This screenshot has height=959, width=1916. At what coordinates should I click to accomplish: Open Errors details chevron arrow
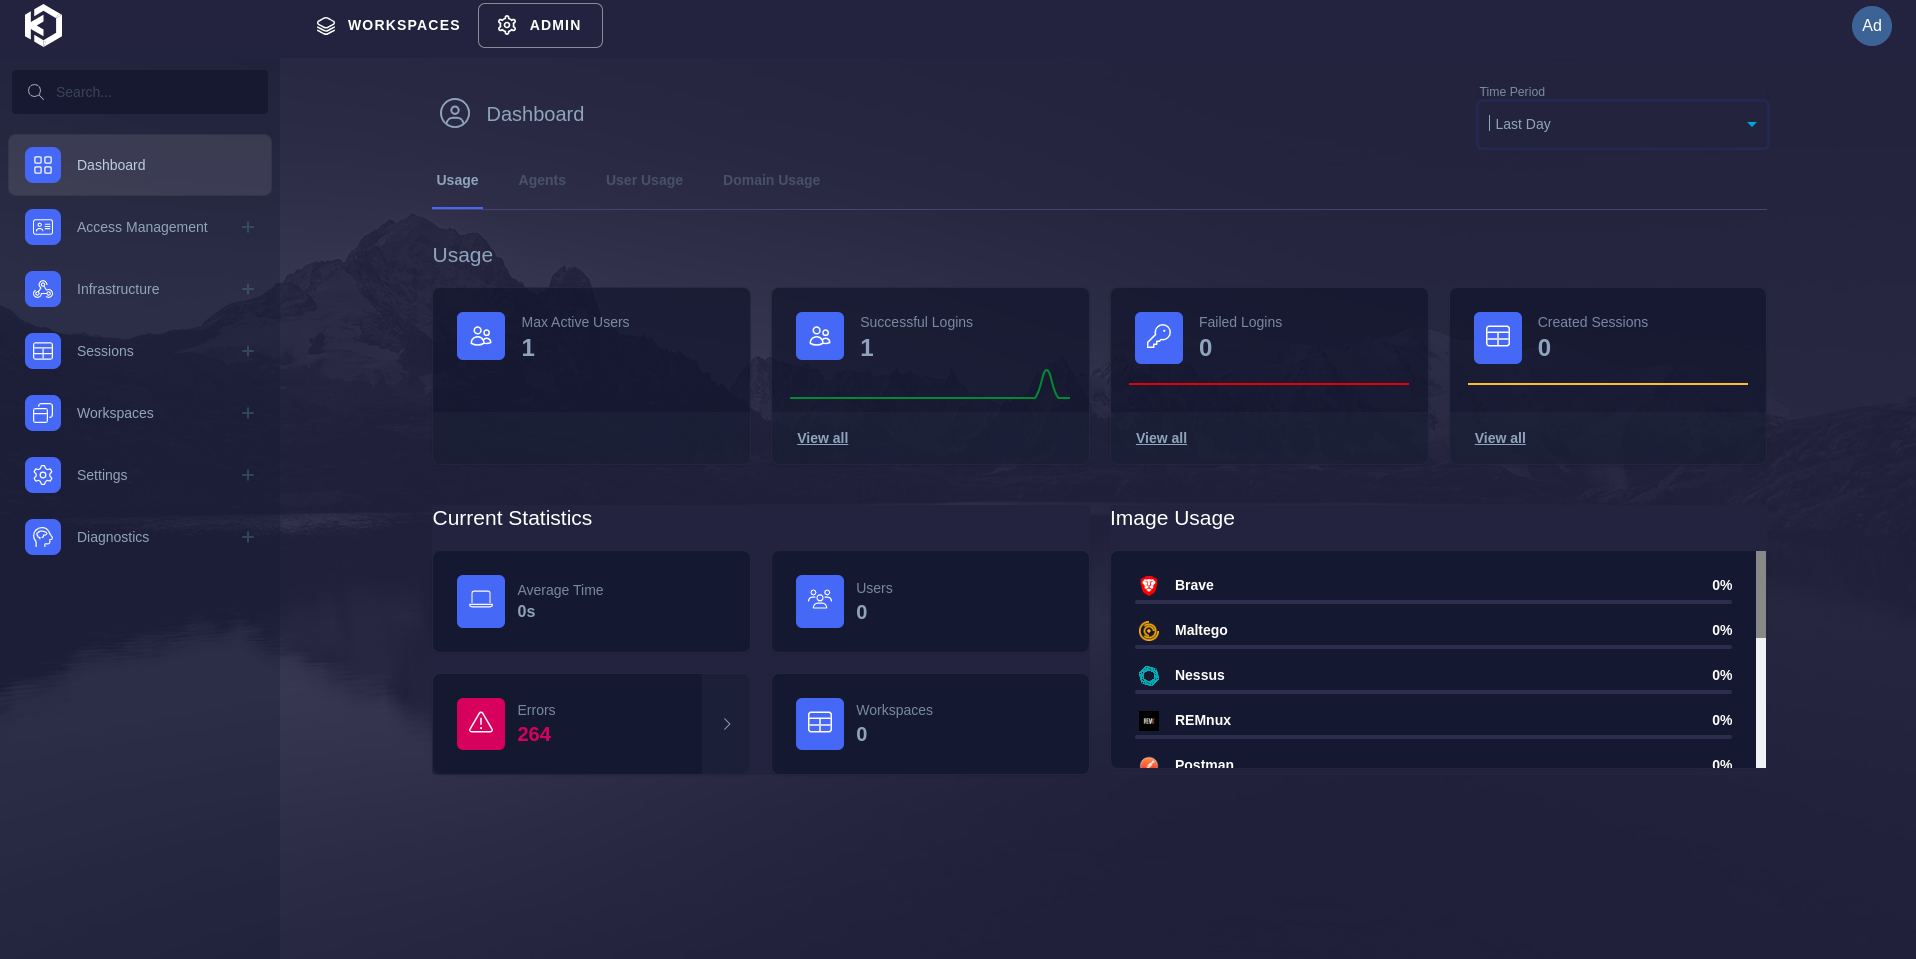click(x=727, y=724)
